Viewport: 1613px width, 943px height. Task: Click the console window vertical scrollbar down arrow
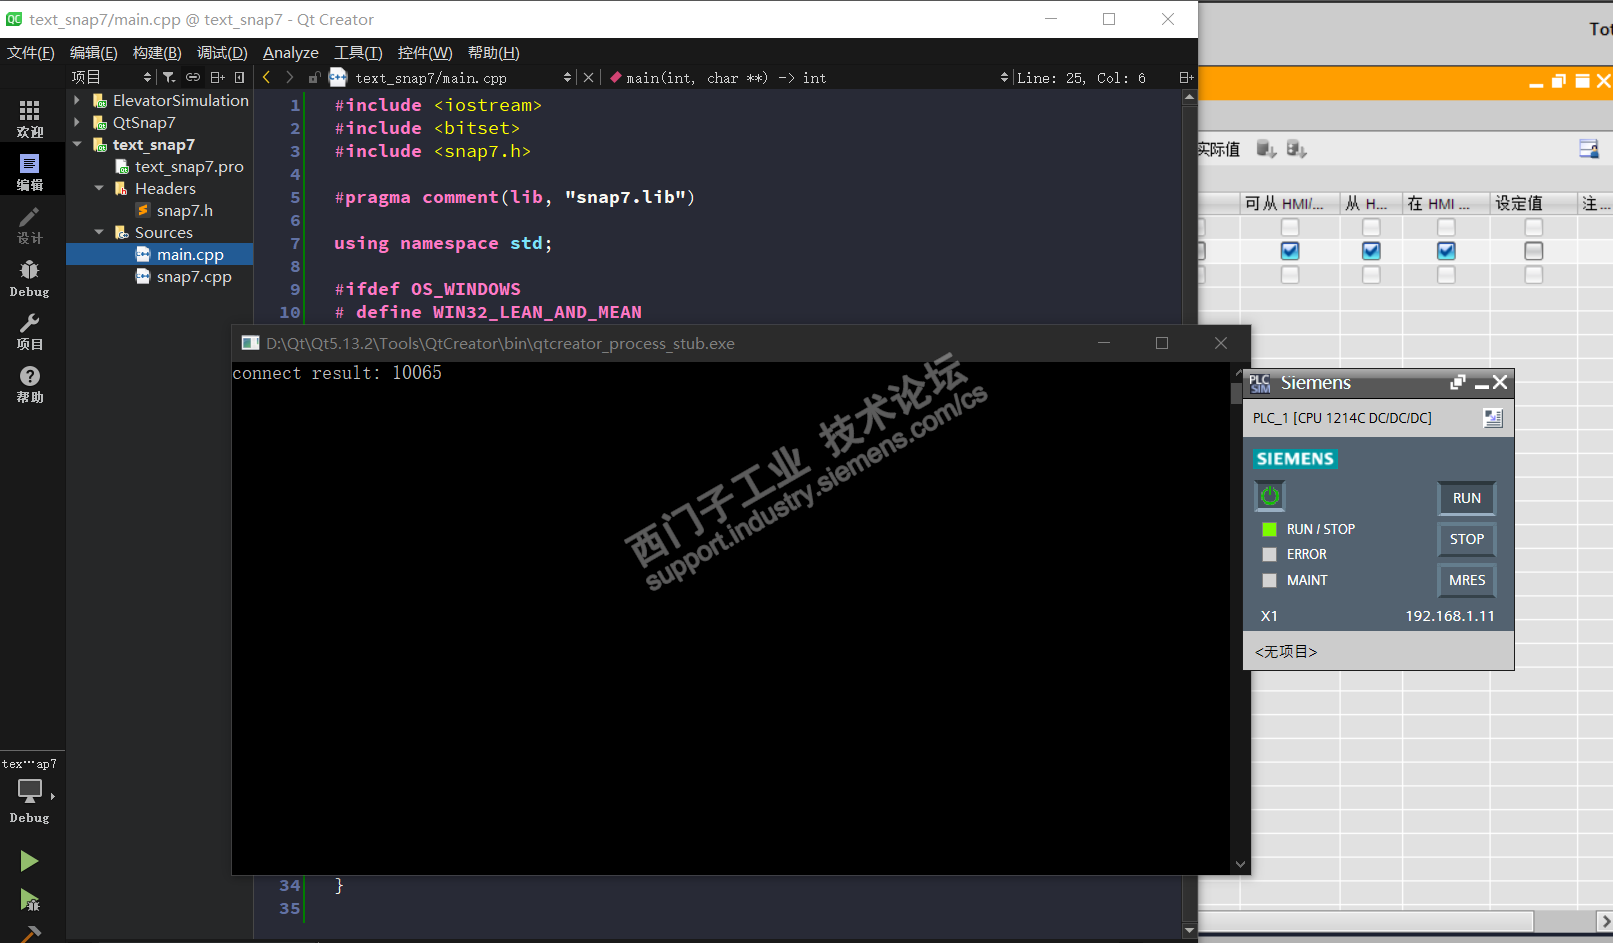pyautogui.click(x=1240, y=864)
